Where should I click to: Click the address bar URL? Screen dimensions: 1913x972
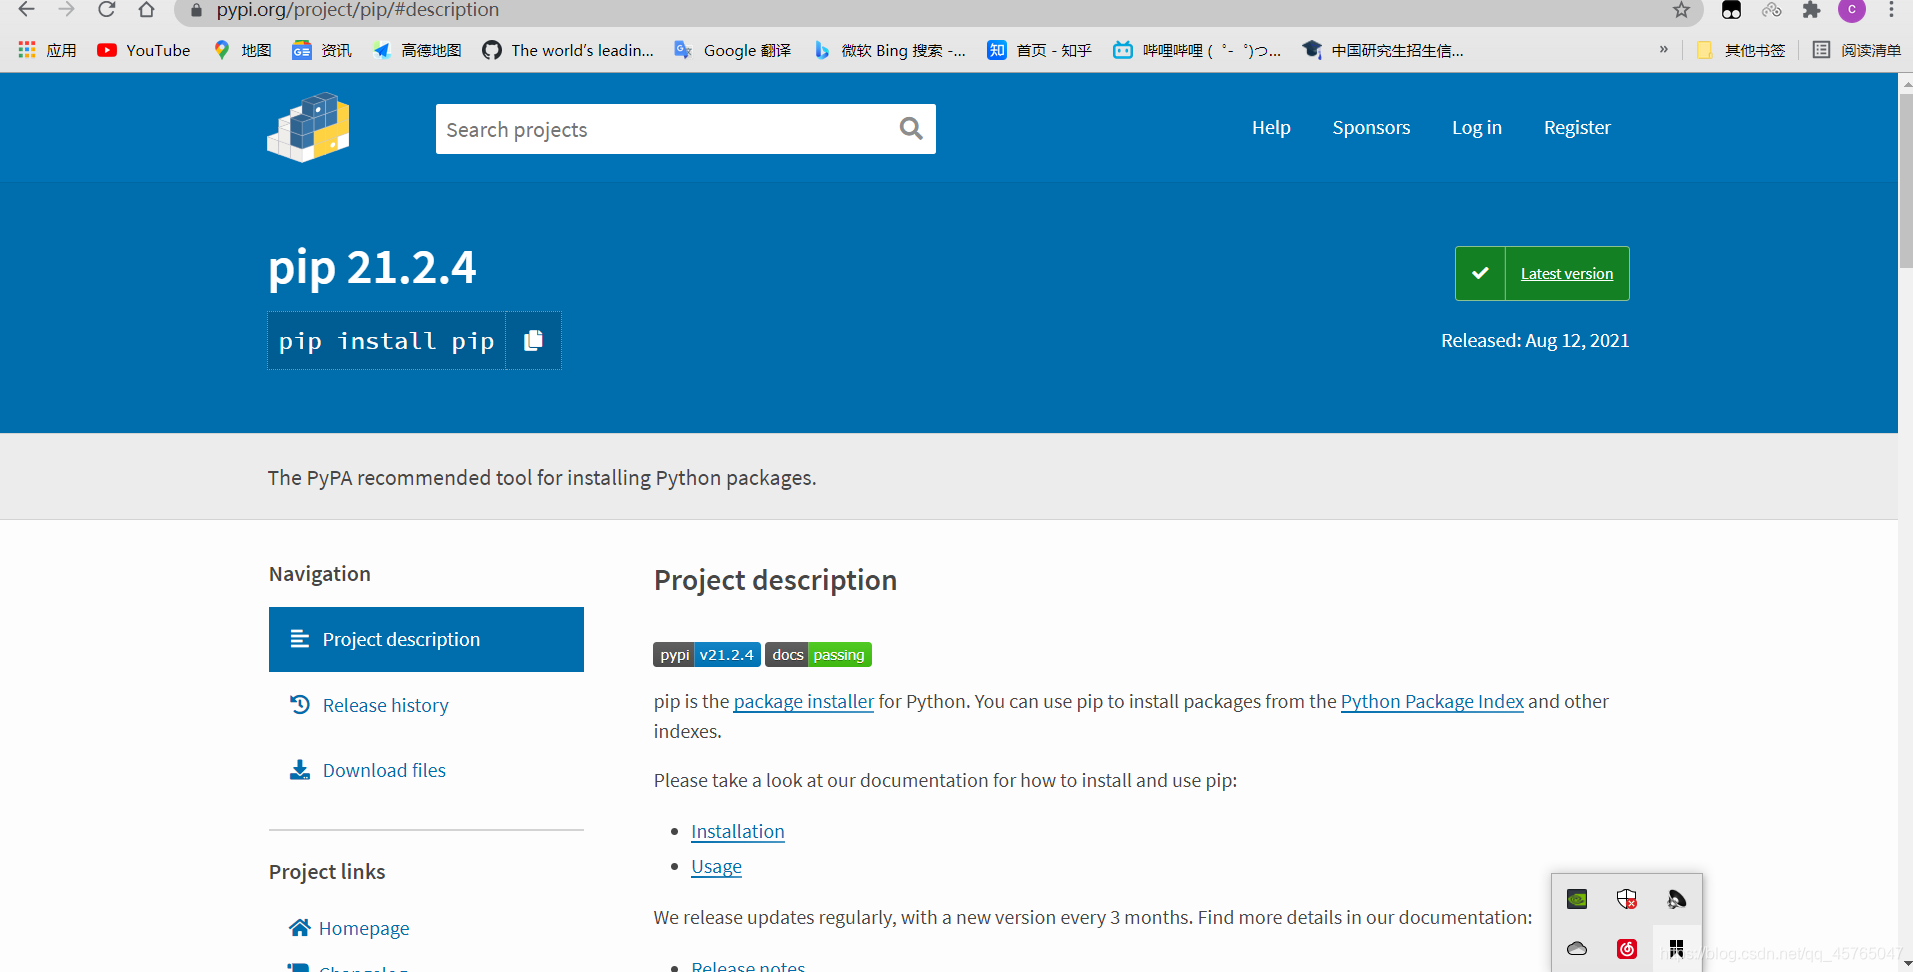[357, 10]
